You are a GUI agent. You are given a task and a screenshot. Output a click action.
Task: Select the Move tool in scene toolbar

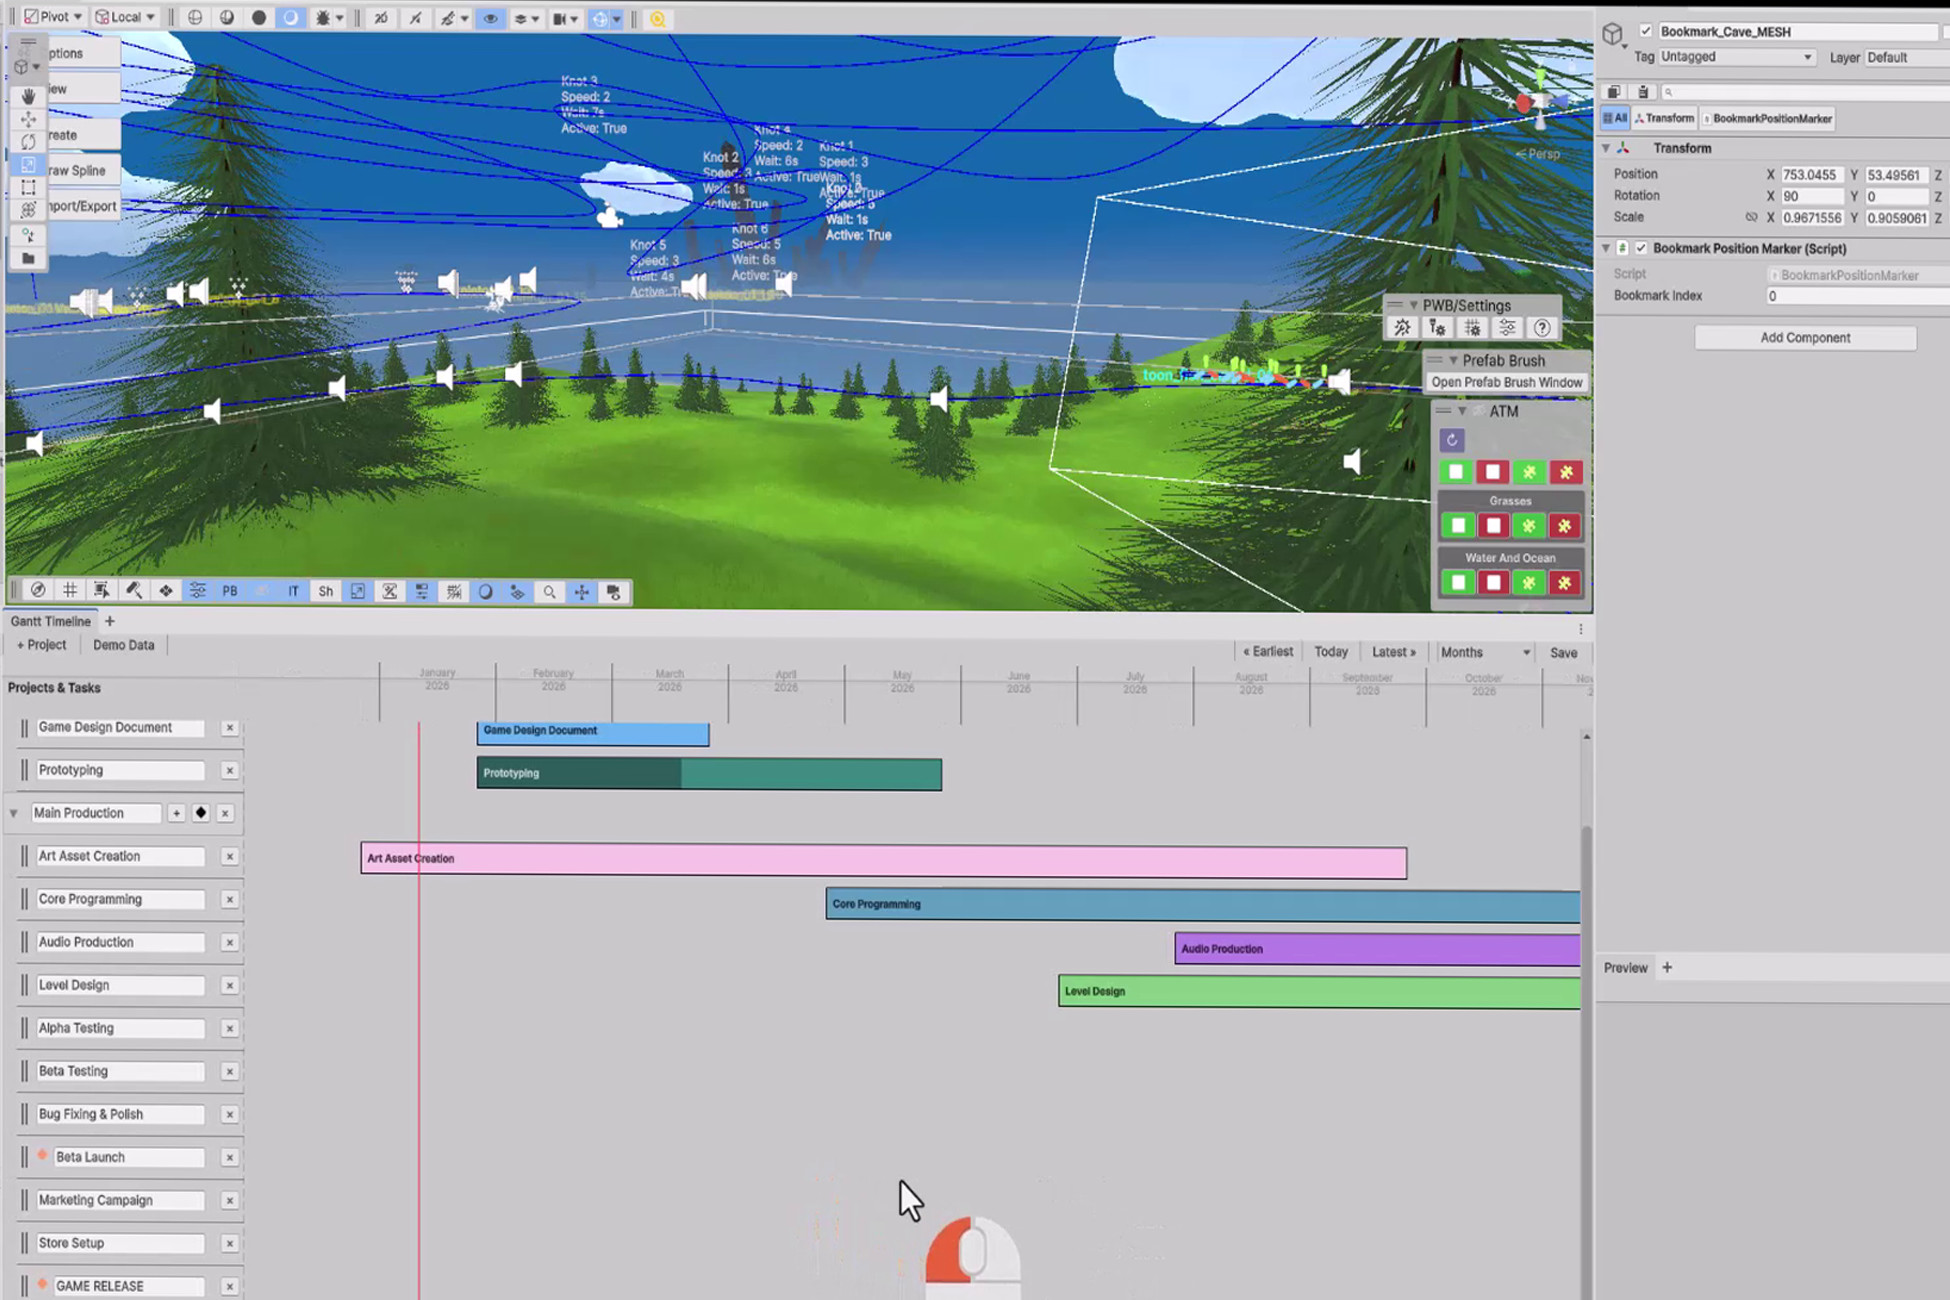pos(28,119)
